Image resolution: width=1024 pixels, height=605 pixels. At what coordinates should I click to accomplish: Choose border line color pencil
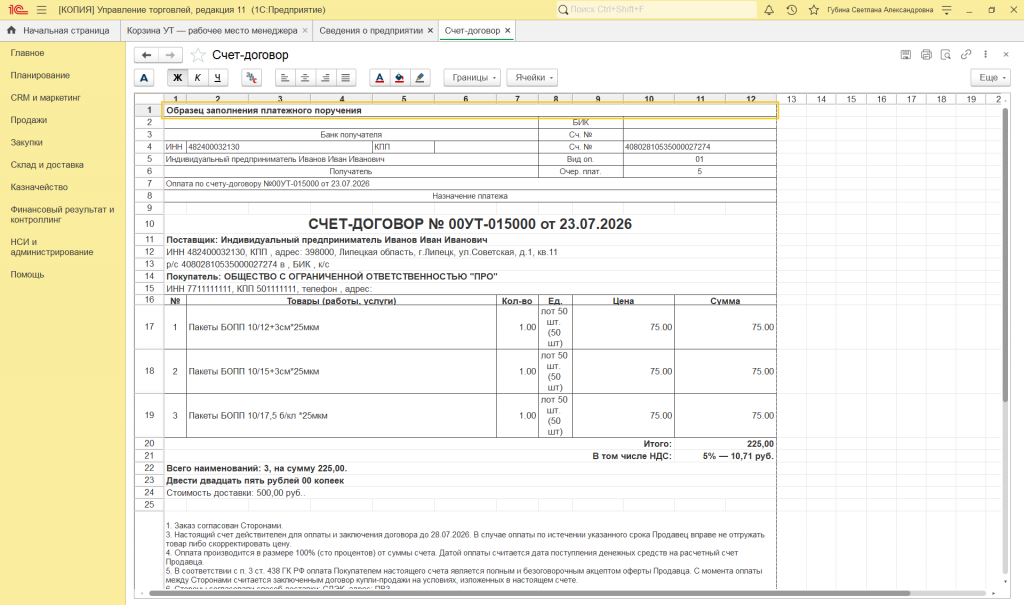(x=420, y=78)
